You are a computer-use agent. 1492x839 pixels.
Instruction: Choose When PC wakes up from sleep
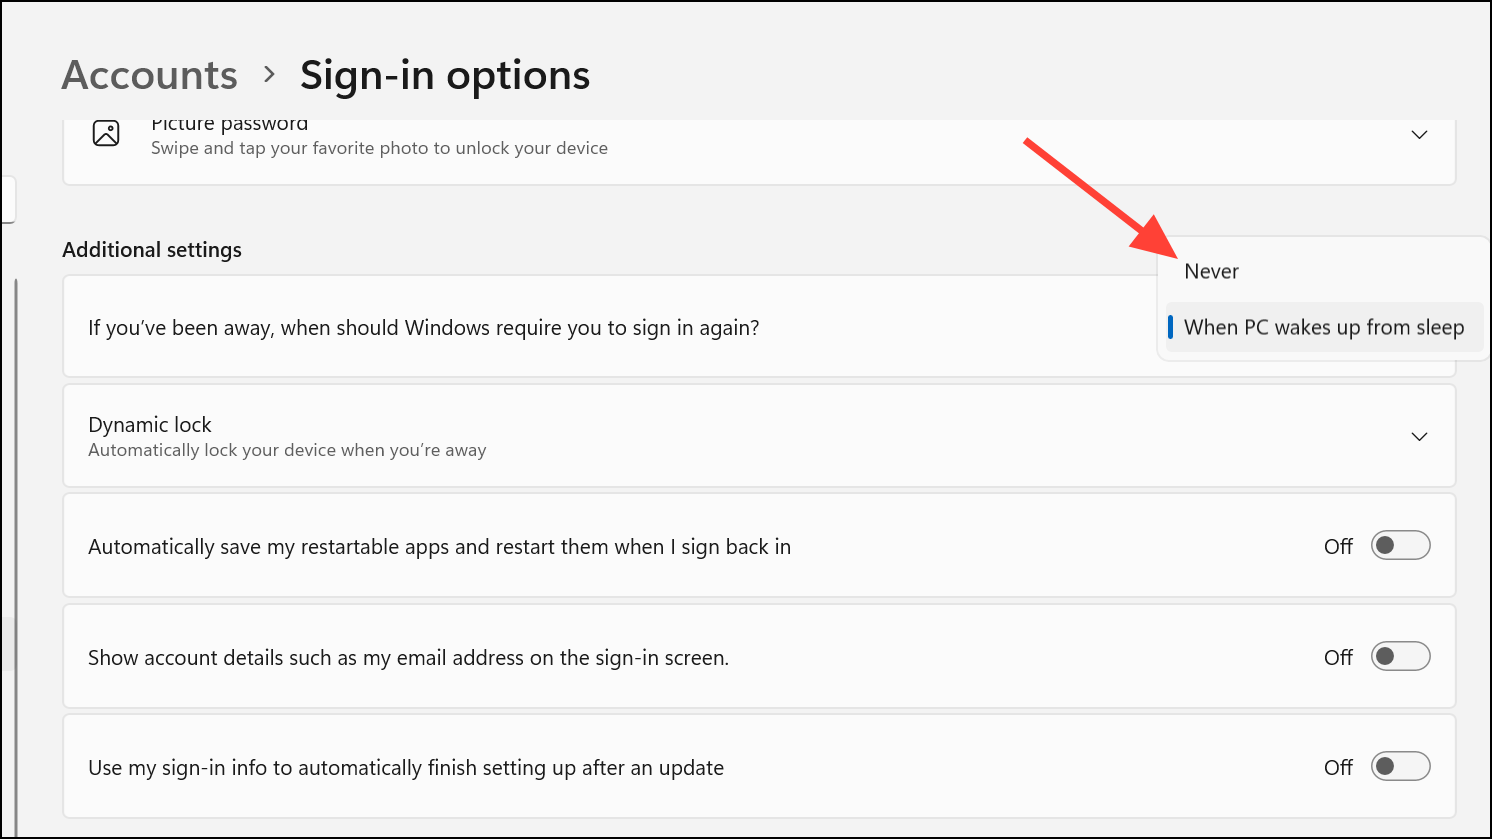[x=1323, y=327]
